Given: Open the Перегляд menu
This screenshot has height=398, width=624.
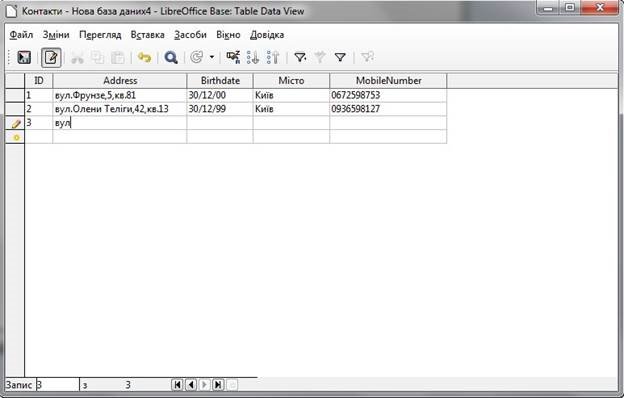Looking at the screenshot, I should (x=100, y=35).
